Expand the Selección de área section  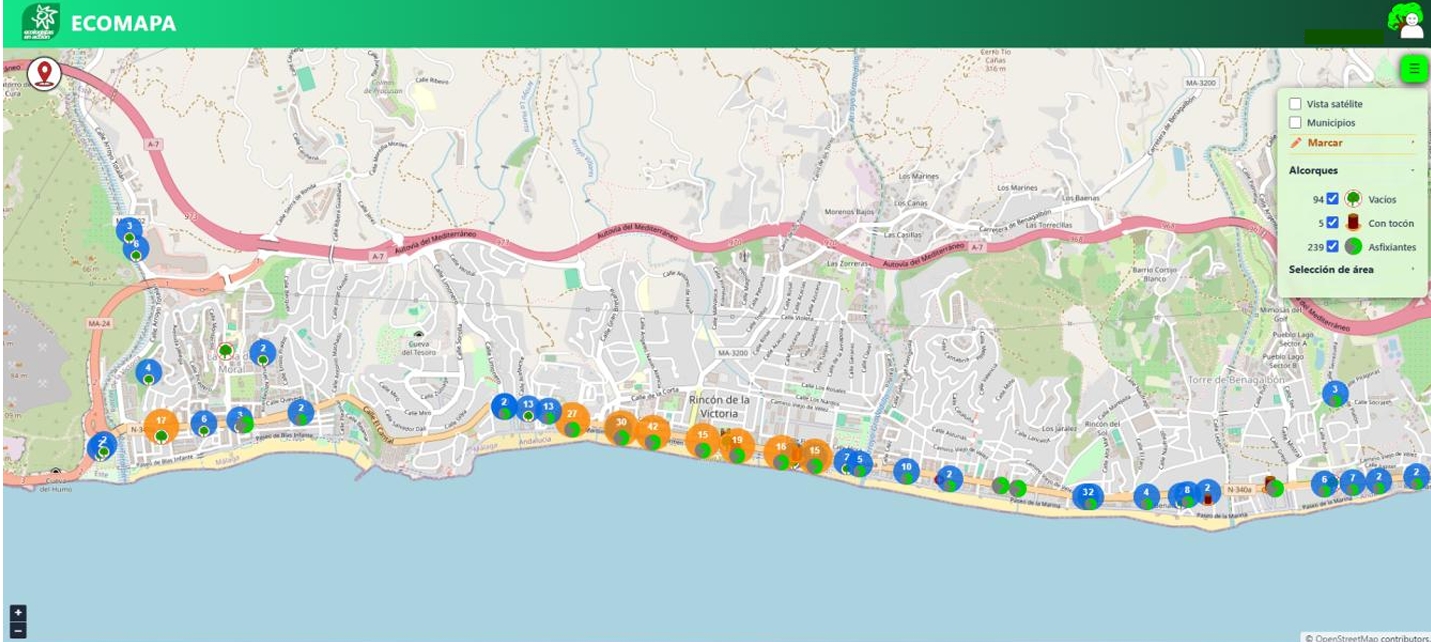pyautogui.click(x=1353, y=270)
